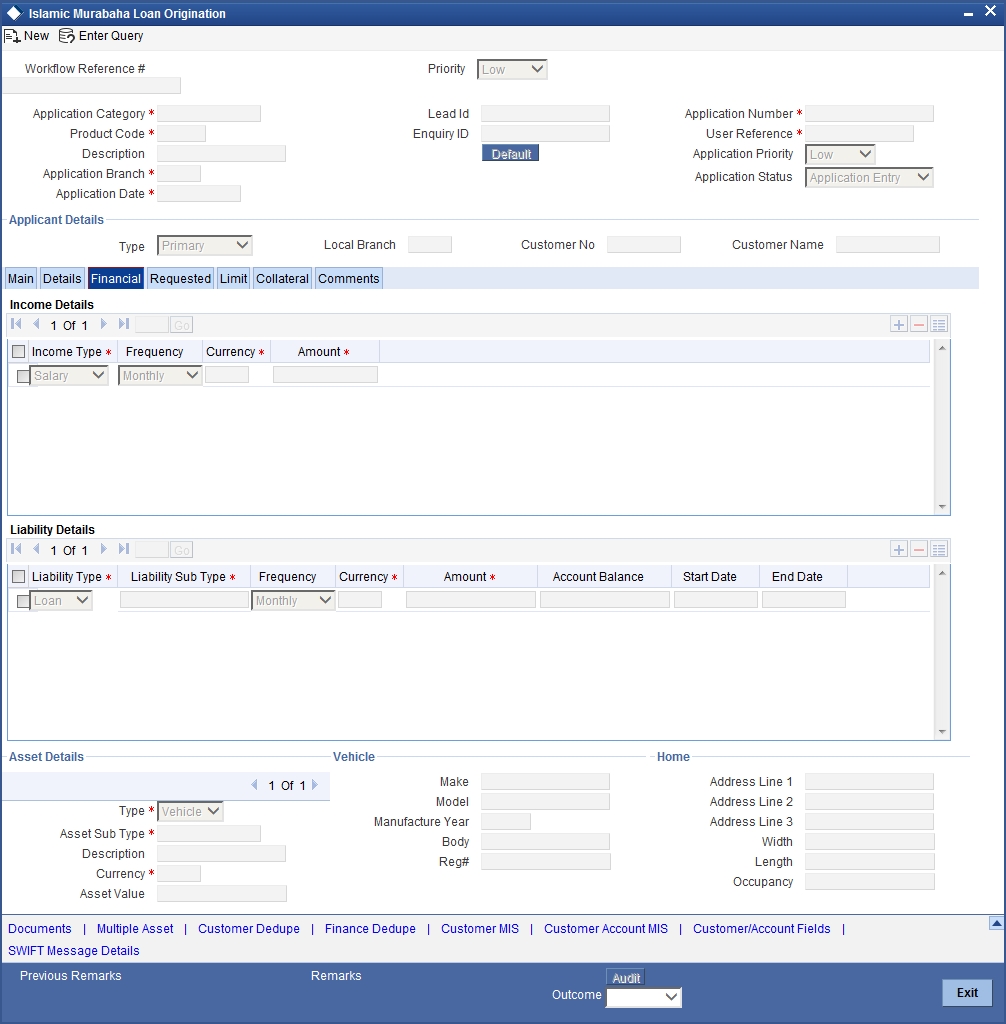Open the Finance Dedupe link
This screenshot has width=1006, height=1024.
pyautogui.click(x=370, y=929)
